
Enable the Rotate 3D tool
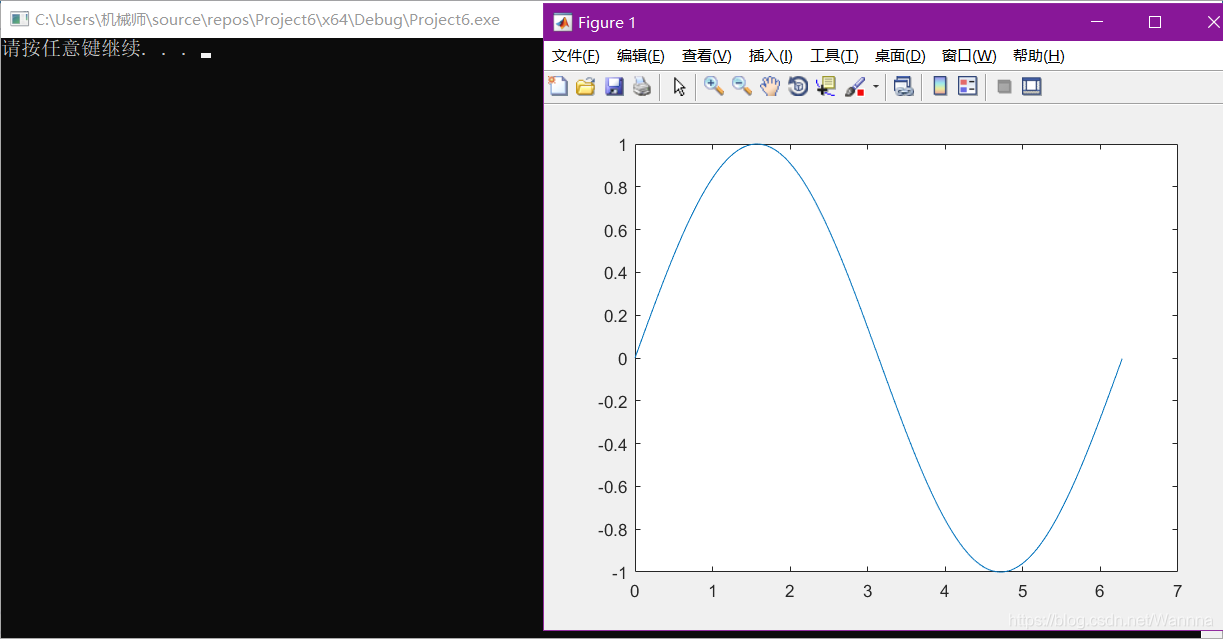click(x=798, y=86)
